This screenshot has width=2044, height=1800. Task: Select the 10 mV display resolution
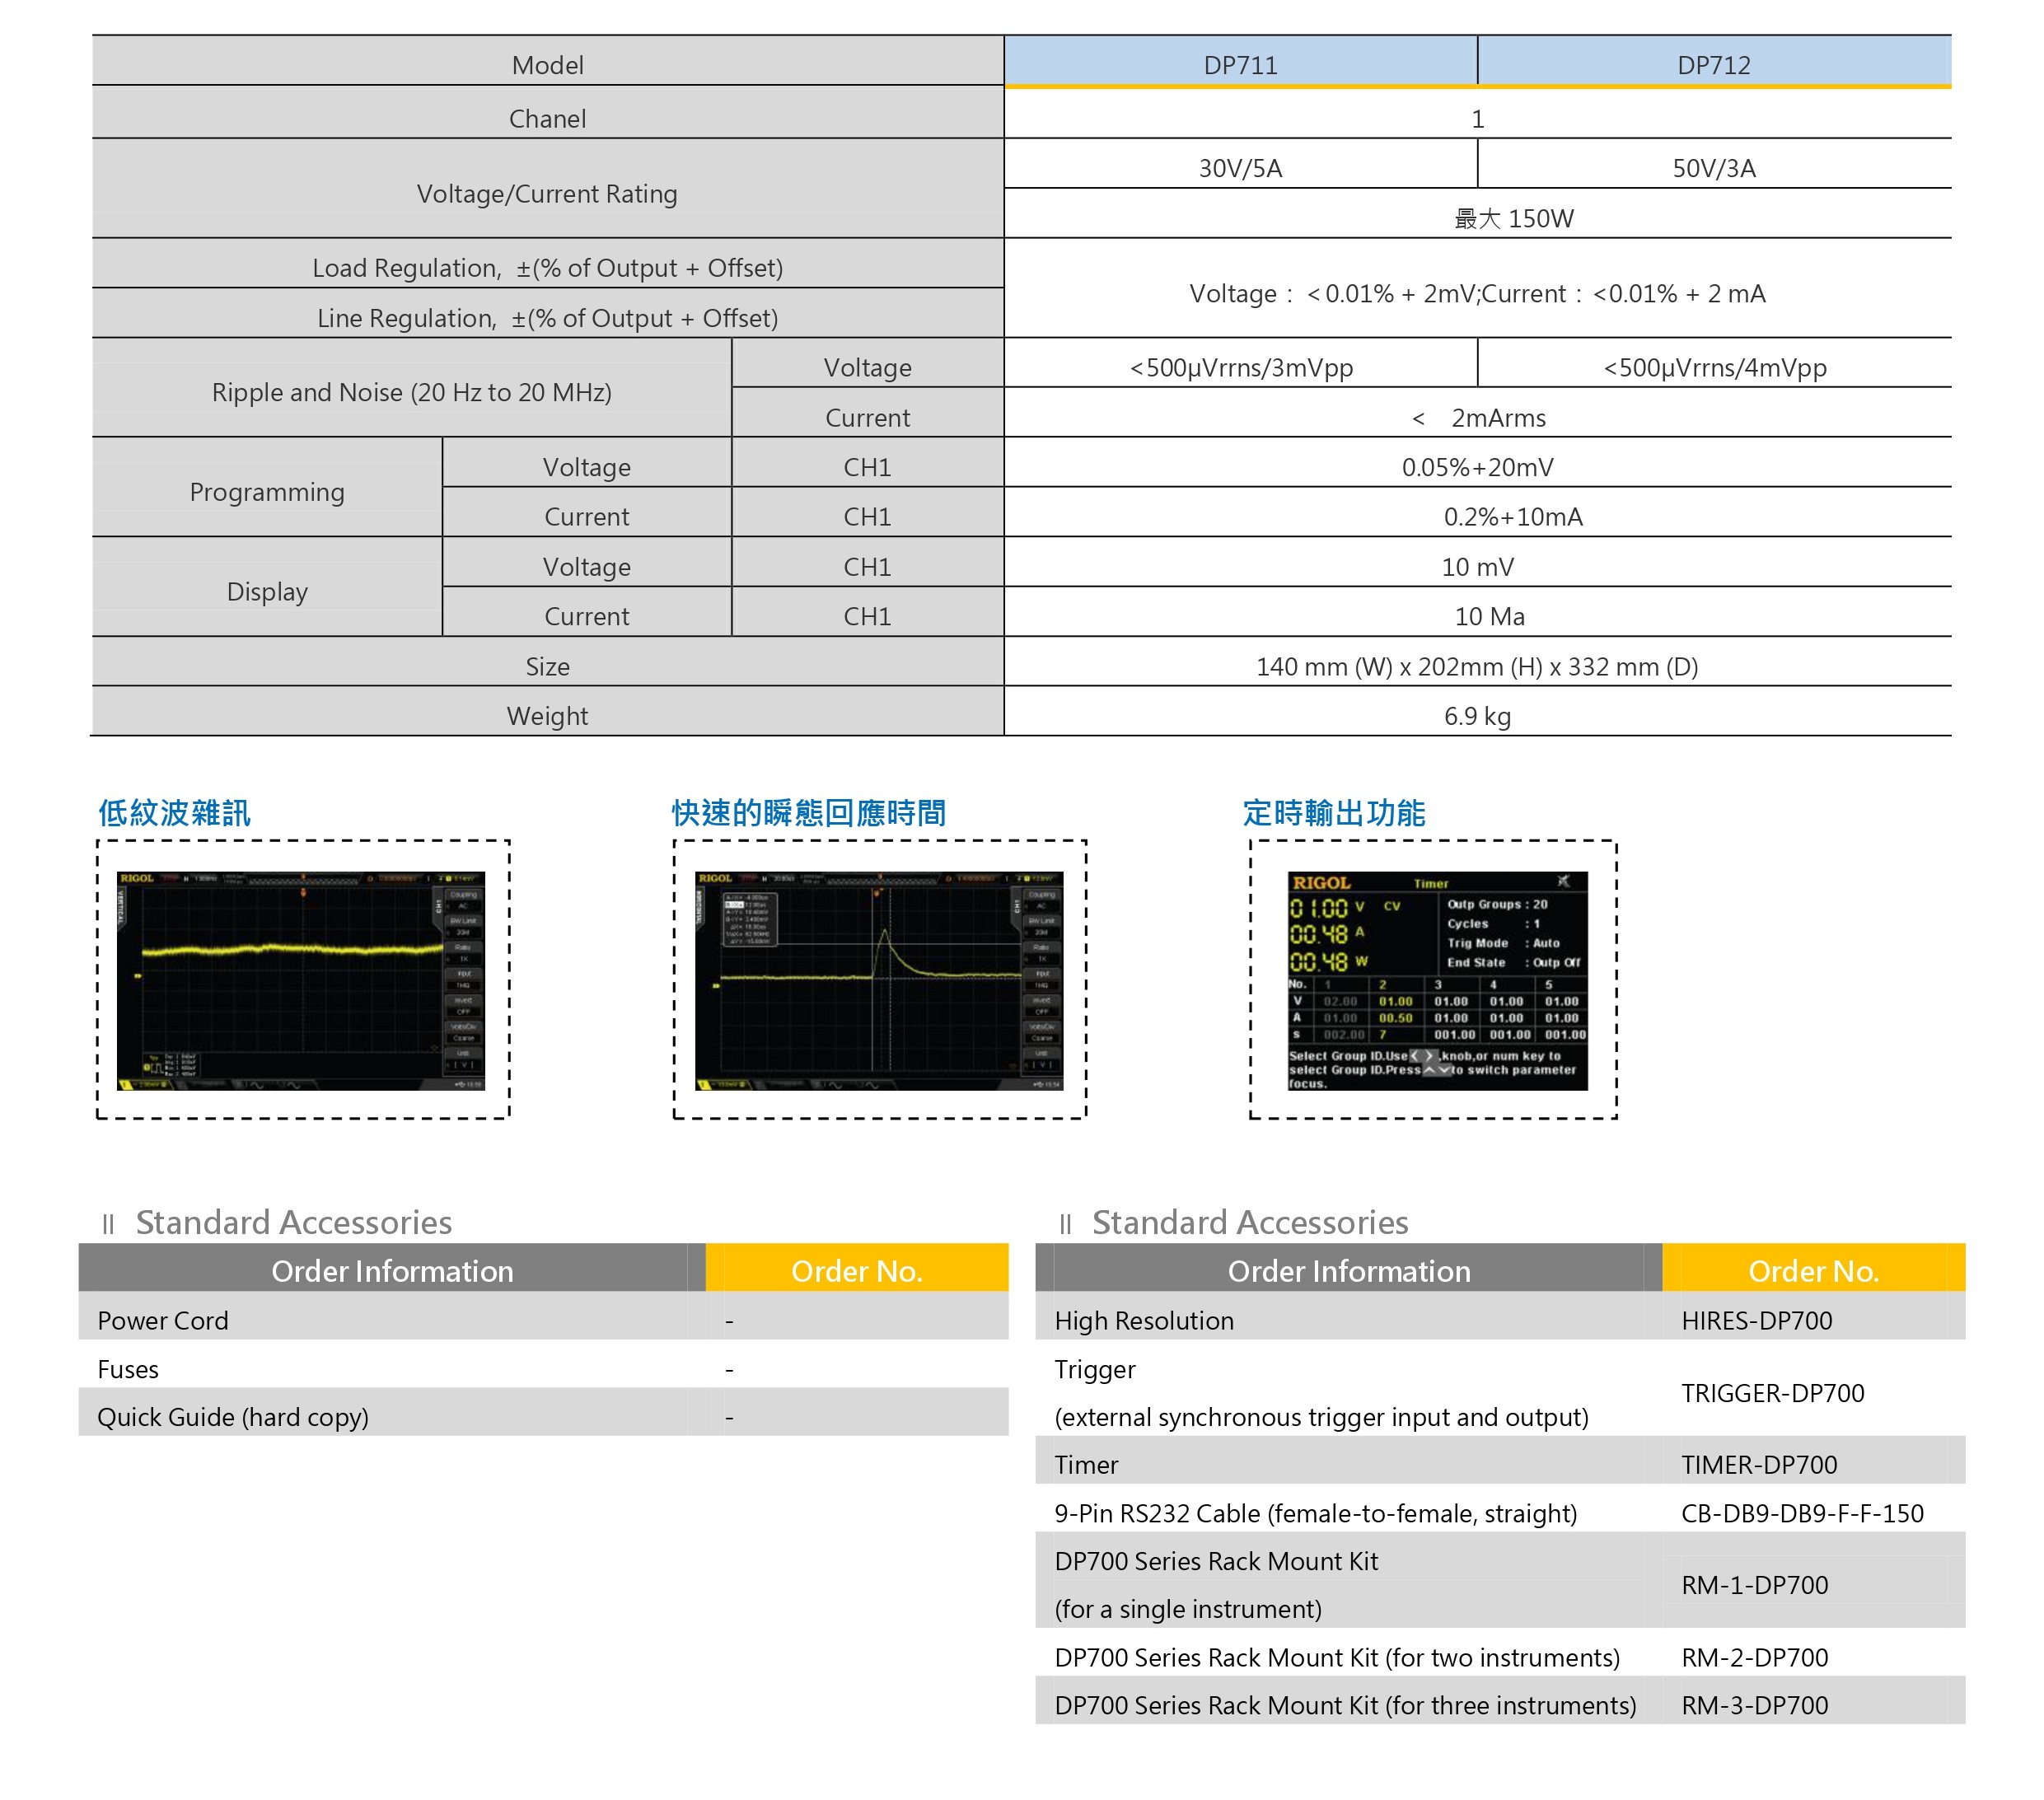(1478, 567)
